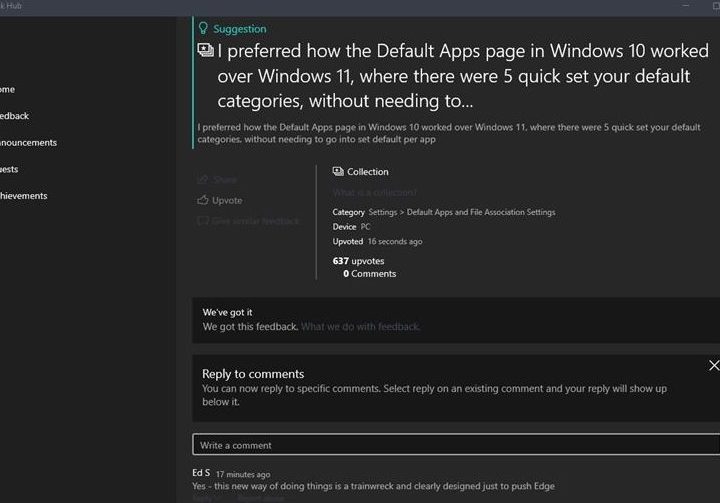Open Achievements in the sidebar
The width and height of the screenshot is (720, 503).
[x=23, y=196]
